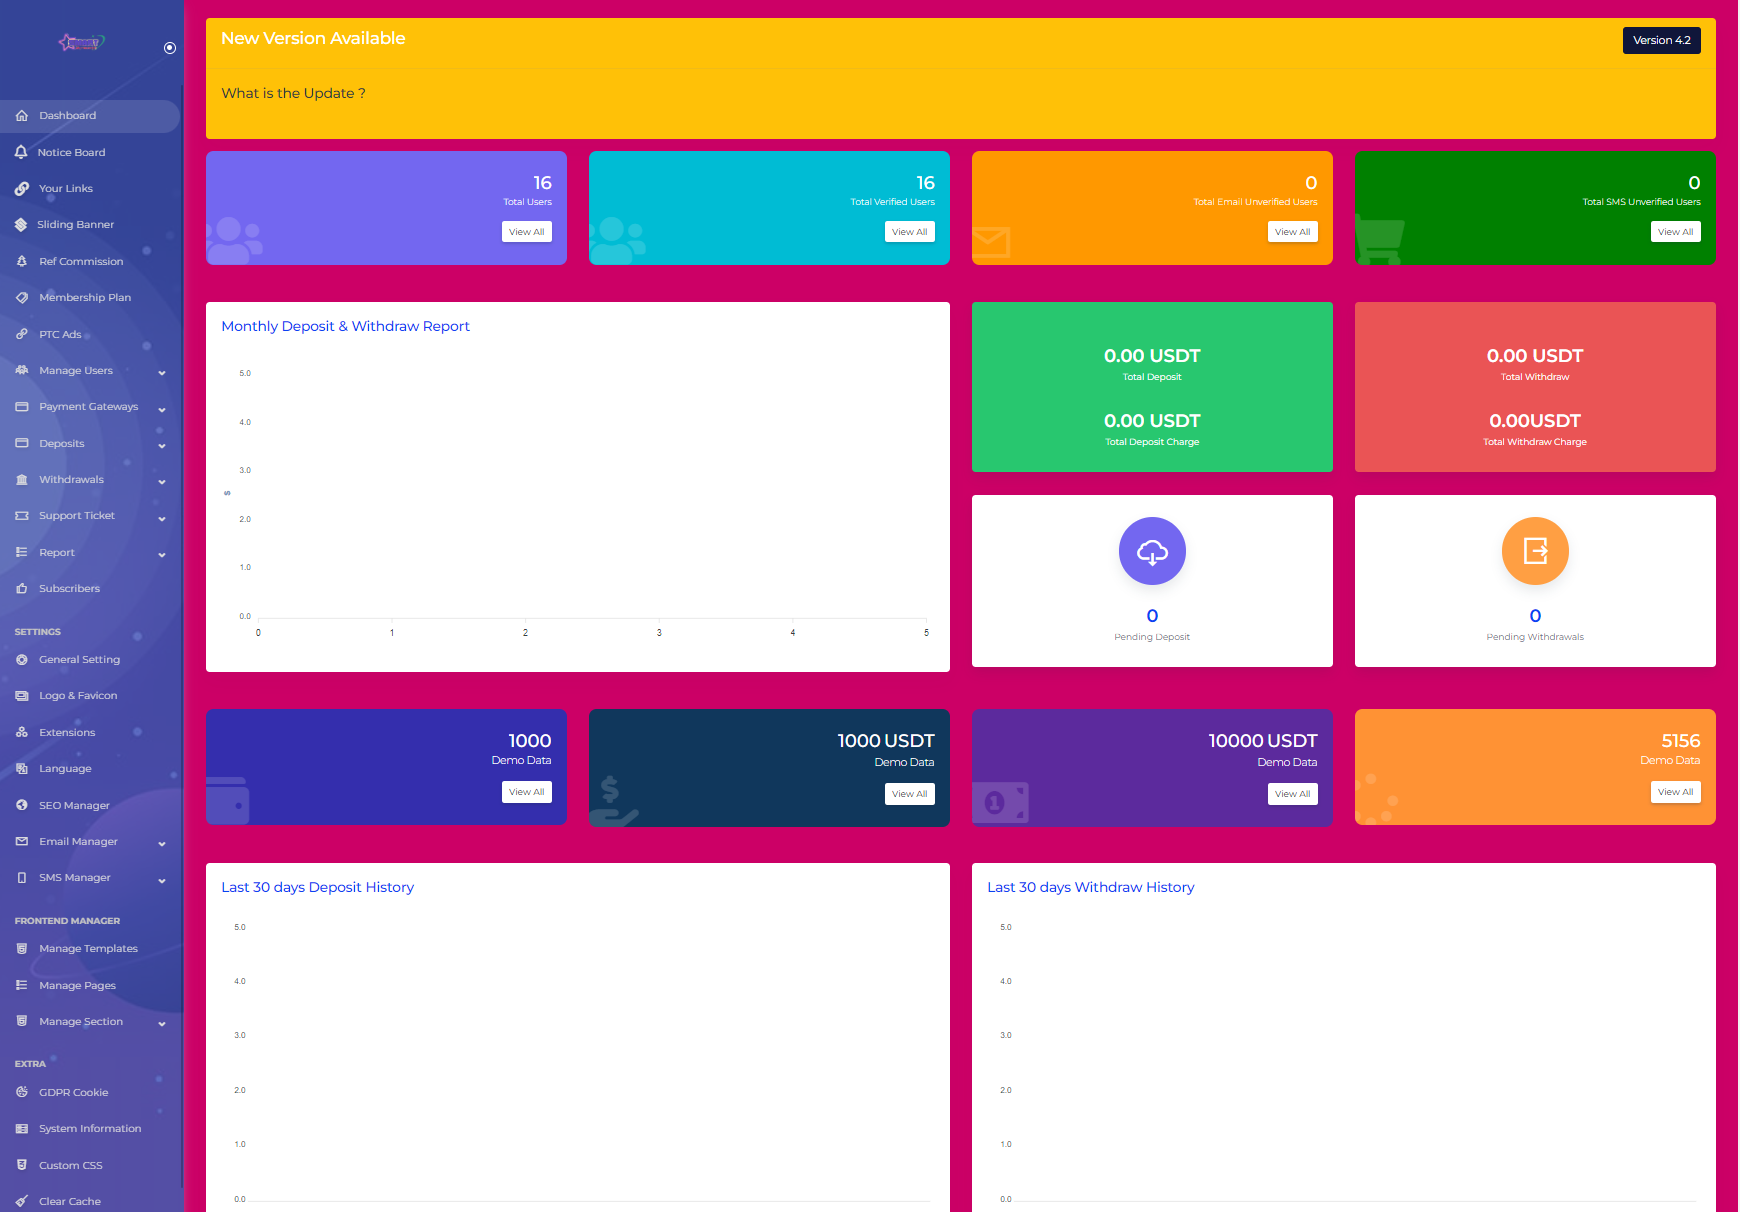Click the Version 4.2 button
Image resolution: width=1740 pixels, height=1212 pixels.
pos(1661,40)
